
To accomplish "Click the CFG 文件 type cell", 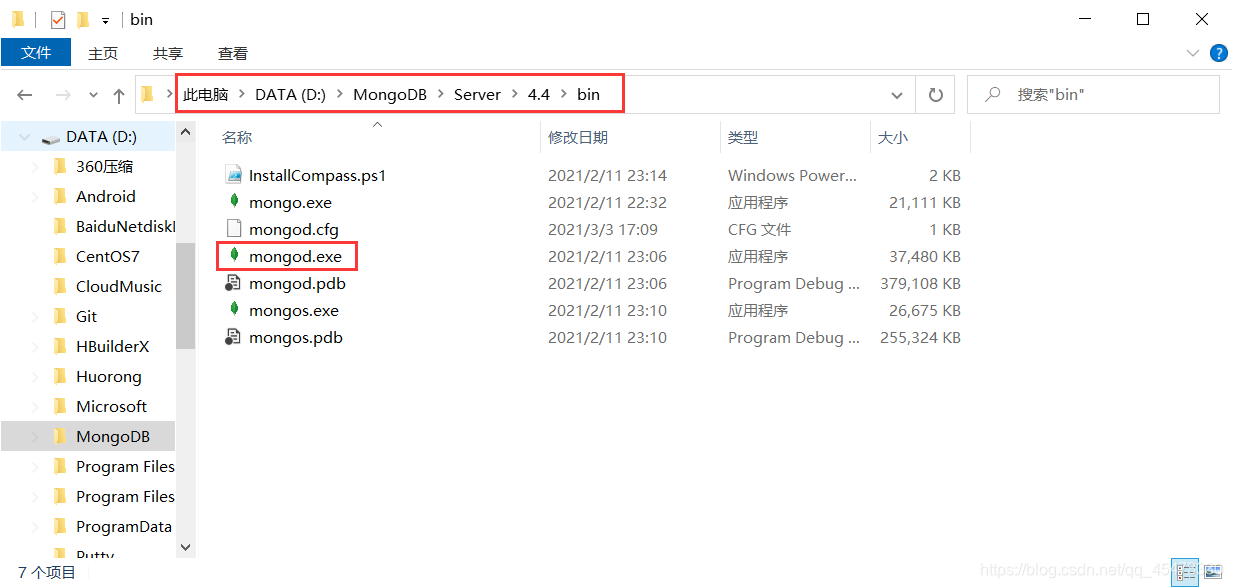I will pos(760,230).
